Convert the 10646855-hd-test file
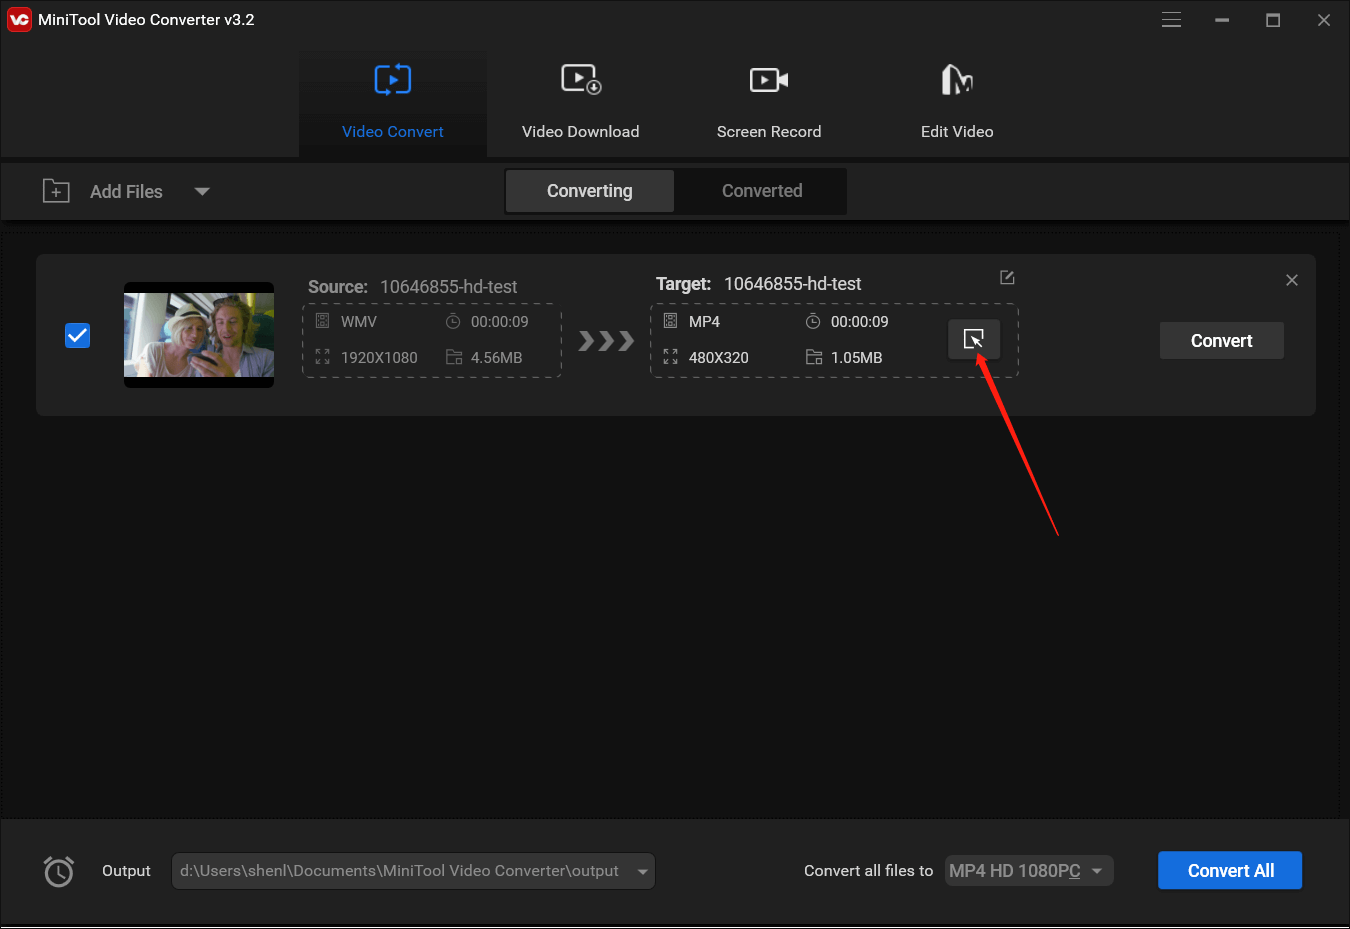 click(x=1222, y=341)
